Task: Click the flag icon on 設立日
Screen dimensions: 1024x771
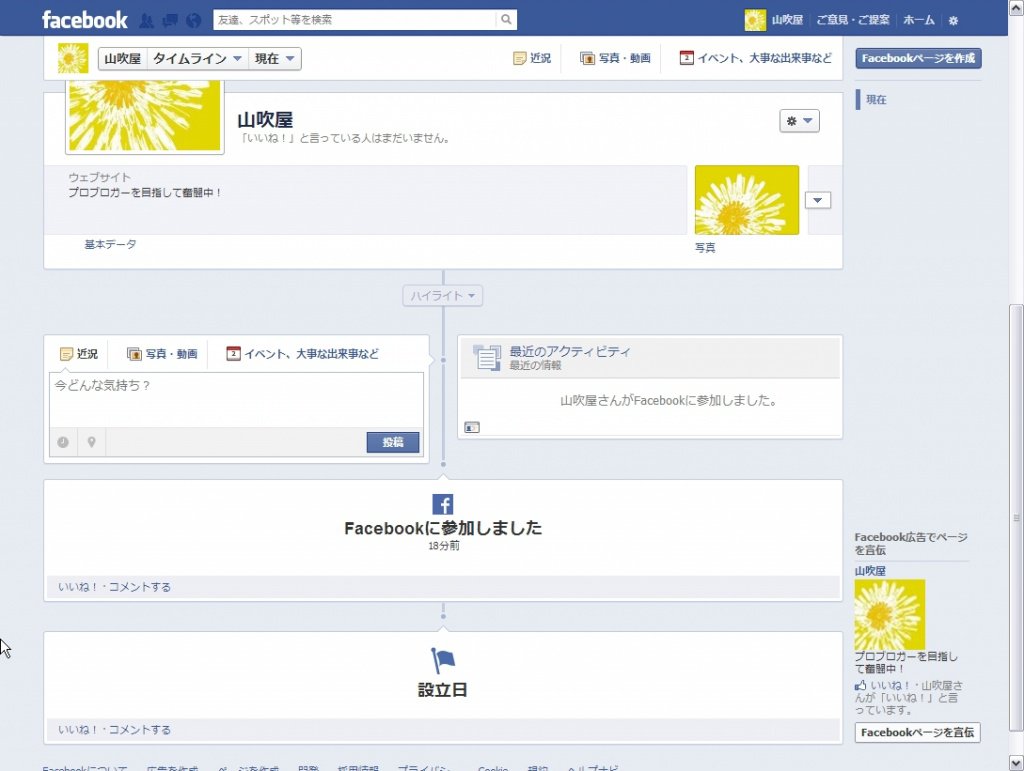Action: (x=443, y=660)
